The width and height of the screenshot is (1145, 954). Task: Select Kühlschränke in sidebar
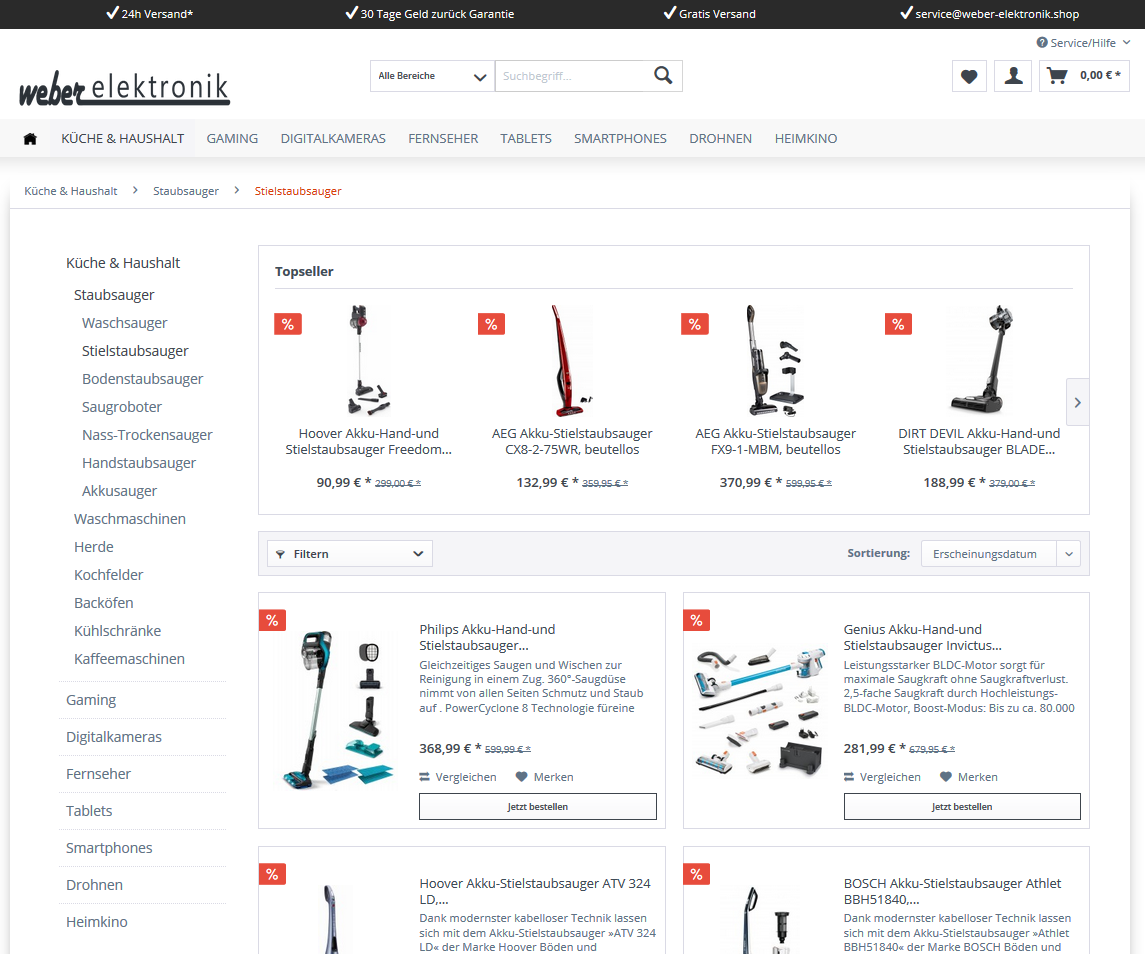coord(118,631)
